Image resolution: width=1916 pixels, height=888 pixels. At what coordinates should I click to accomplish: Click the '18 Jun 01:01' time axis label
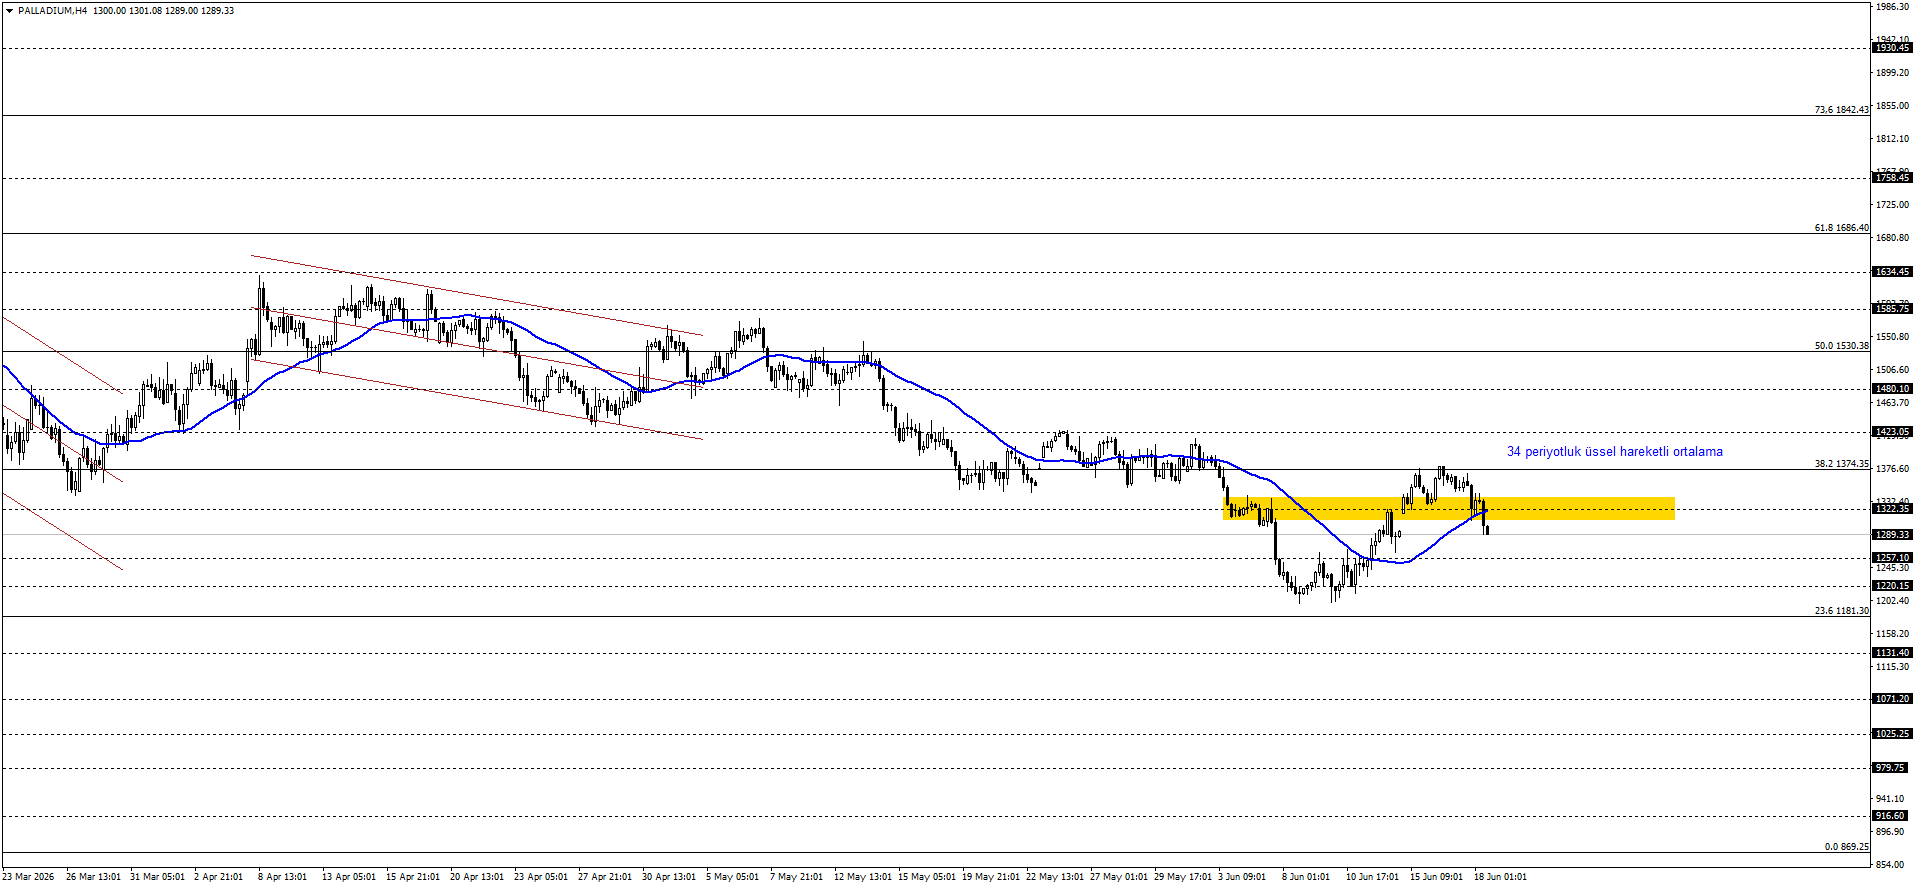click(x=1500, y=877)
